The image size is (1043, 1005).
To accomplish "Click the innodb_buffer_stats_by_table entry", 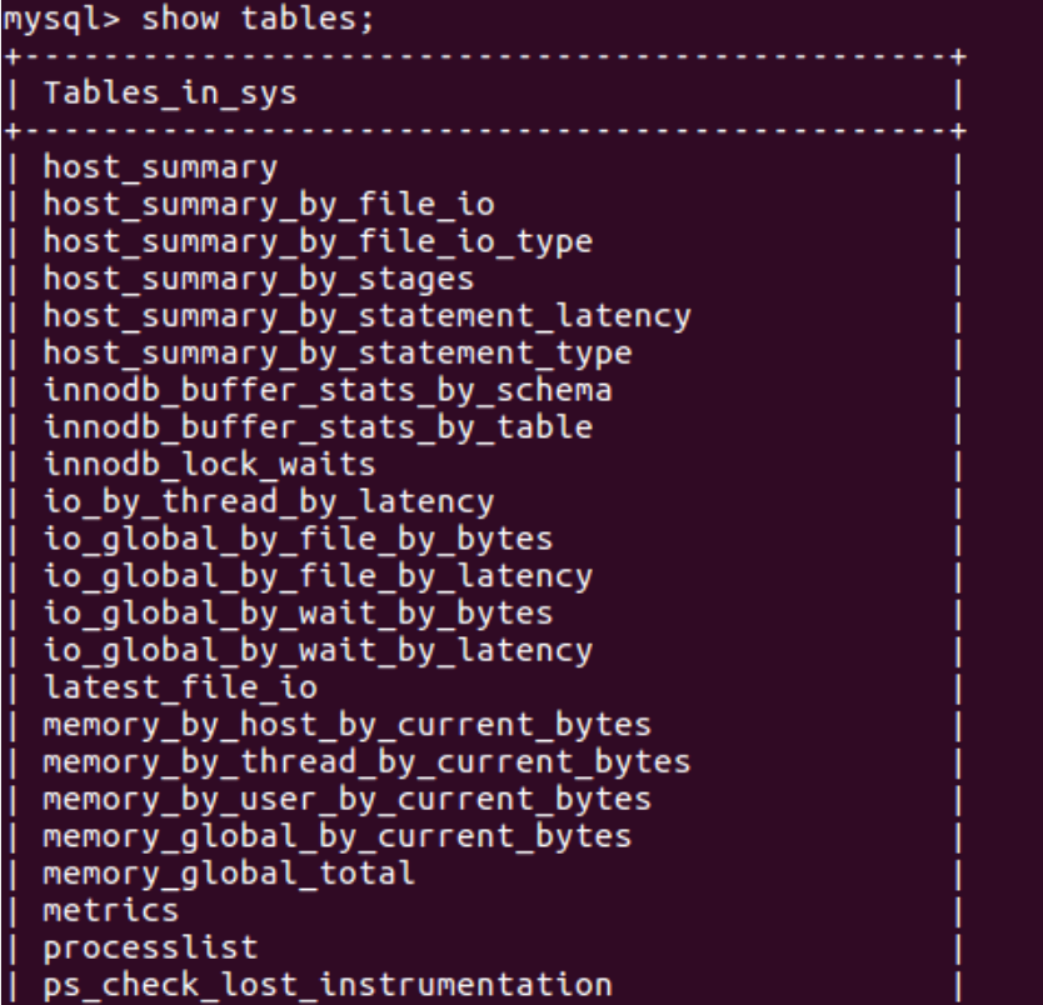I will 317,427.
